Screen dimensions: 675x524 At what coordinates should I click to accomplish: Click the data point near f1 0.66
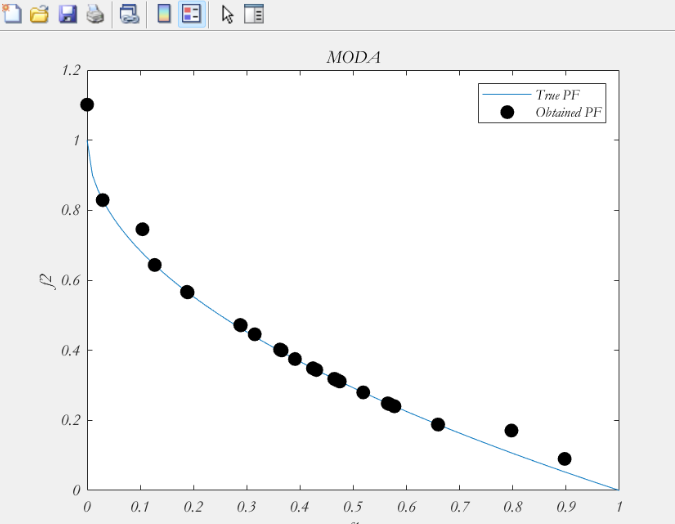(x=438, y=425)
